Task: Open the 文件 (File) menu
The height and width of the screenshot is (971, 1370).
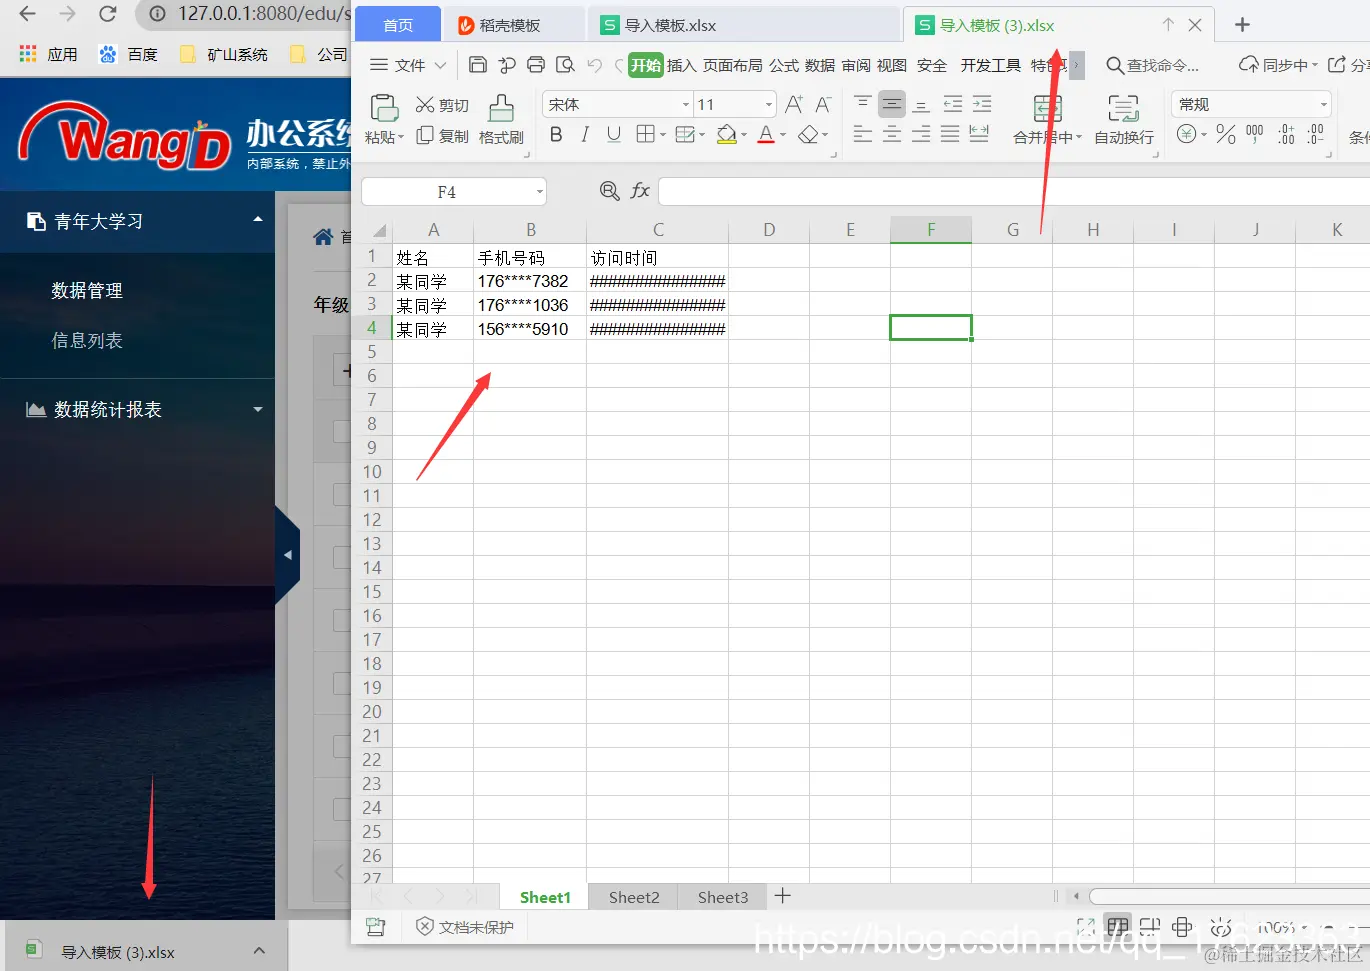Action: [x=409, y=65]
